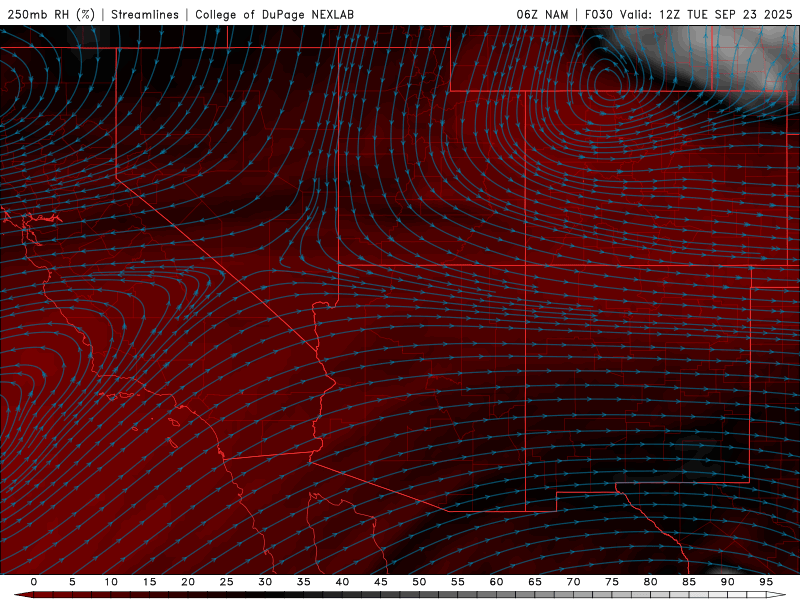Click the "85" legend value
This screenshot has height=600, width=800.
coord(689,582)
